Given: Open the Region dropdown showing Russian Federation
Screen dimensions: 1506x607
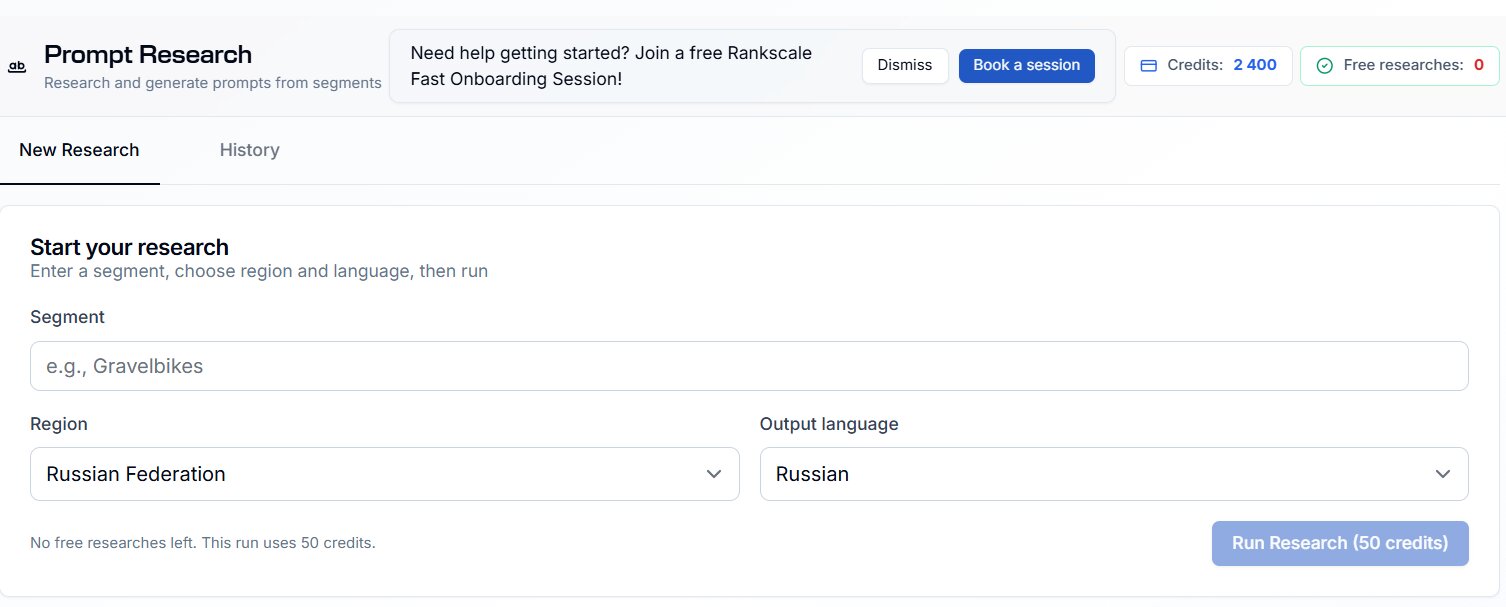Looking at the screenshot, I should tap(385, 474).
